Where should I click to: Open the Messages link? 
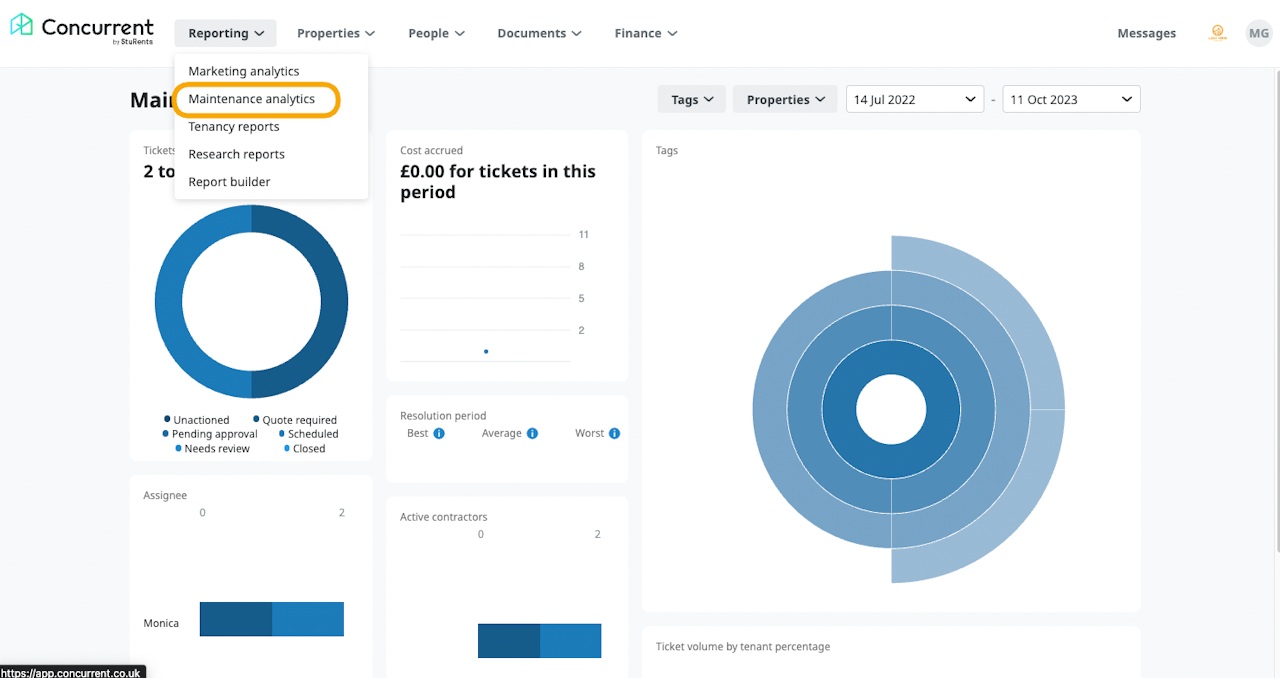coord(1147,33)
